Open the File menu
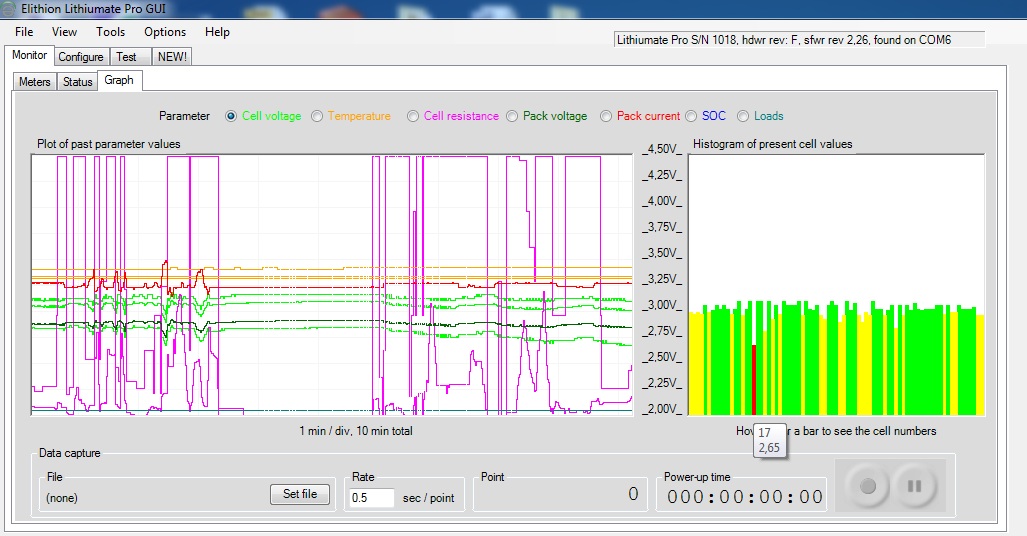1027x536 pixels. [x=24, y=32]
